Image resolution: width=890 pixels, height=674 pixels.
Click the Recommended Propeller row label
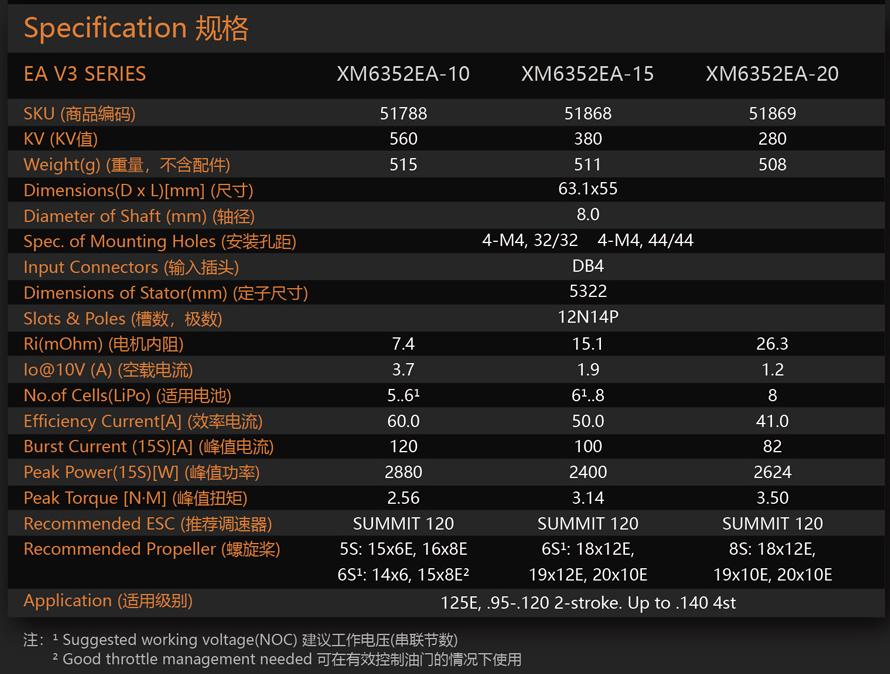click(x=151, y=549)
